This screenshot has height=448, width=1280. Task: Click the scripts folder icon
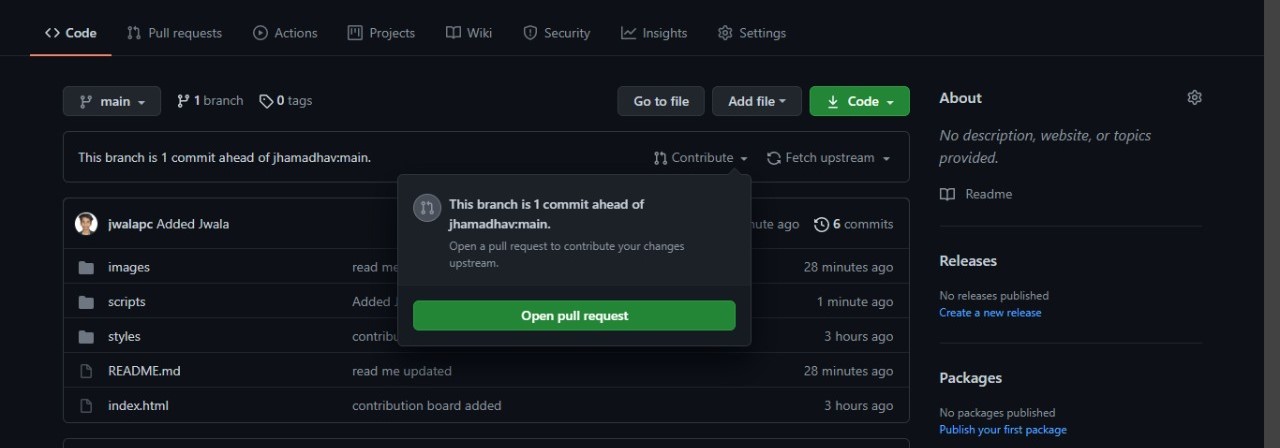click(x=86, y=302)
